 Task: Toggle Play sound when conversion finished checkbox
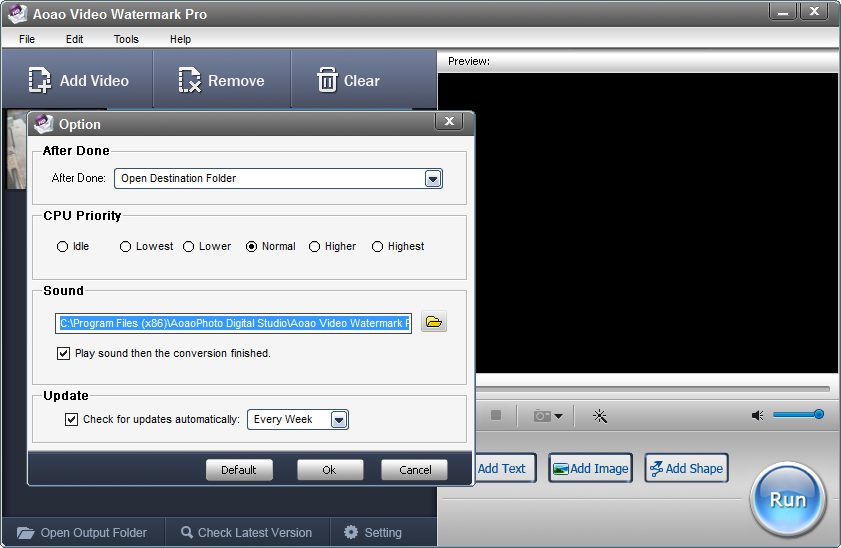click(63, 353)
